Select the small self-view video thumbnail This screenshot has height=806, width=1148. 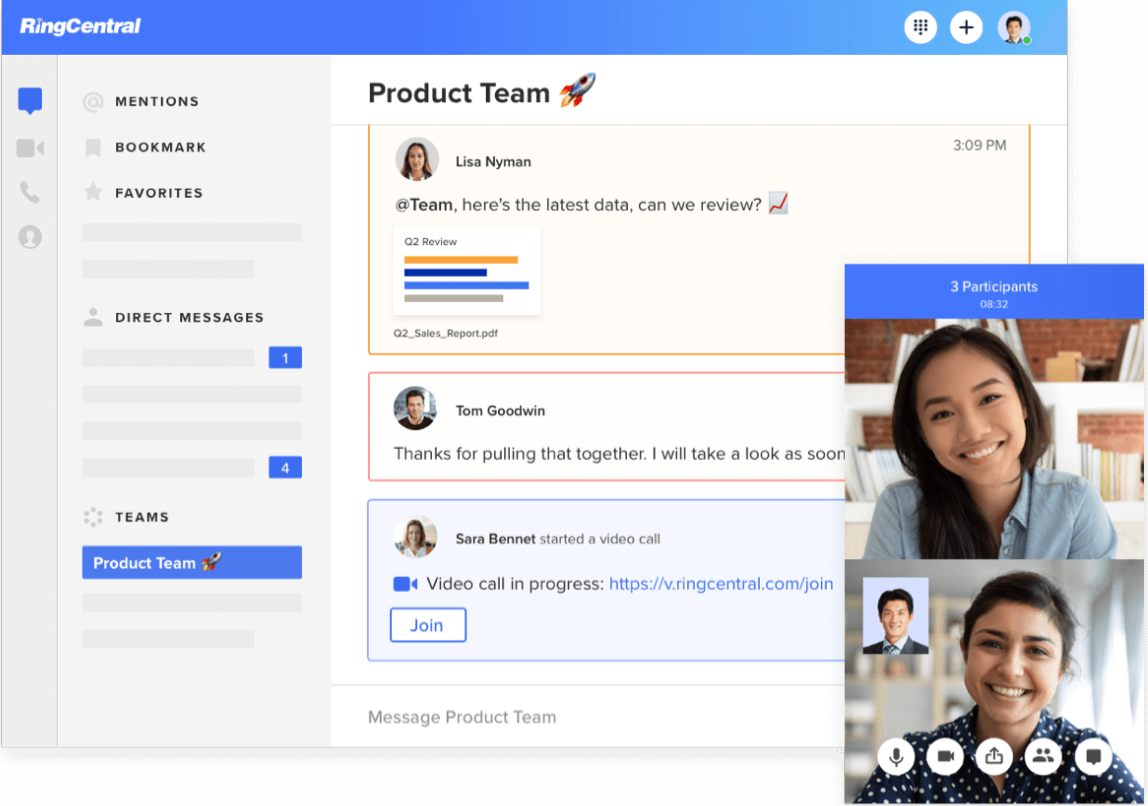(x=895, y=616)
